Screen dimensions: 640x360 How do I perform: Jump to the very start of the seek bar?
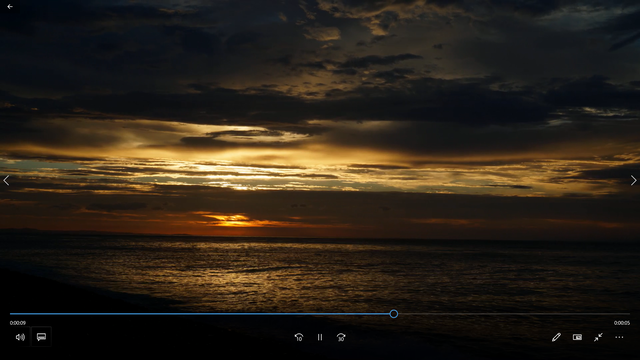tap(11, 314)
